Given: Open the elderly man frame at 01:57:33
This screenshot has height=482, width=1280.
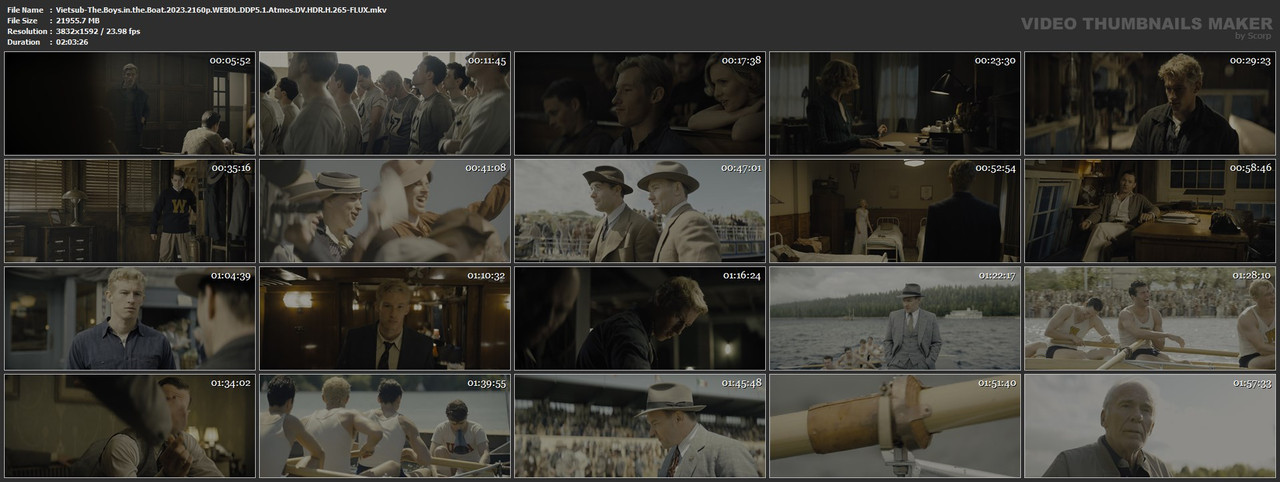Looking at the screenshot, I should [1150, 426].
